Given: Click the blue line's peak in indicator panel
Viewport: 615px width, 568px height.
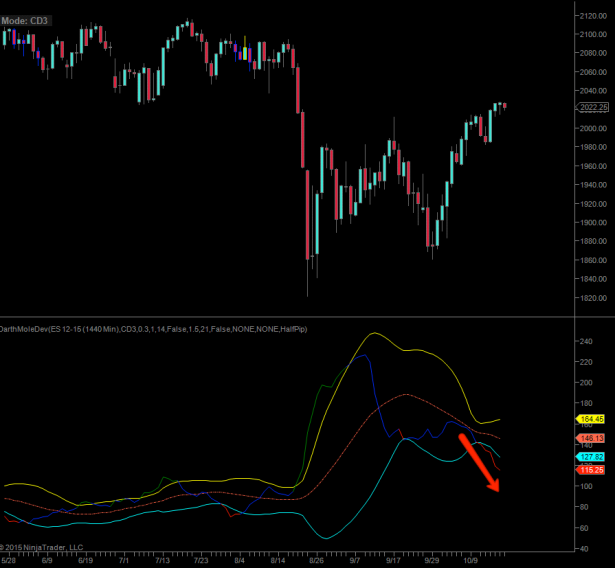Looking at the screenshot, I should pos(359,355).
